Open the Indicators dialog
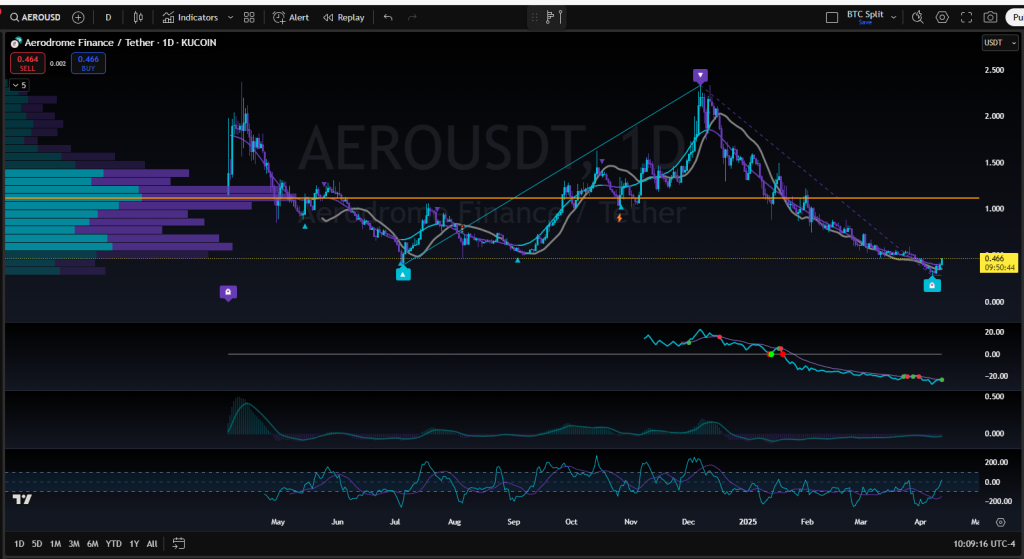The height and width of the screenshot is (559, 1024). pos(190,18)
